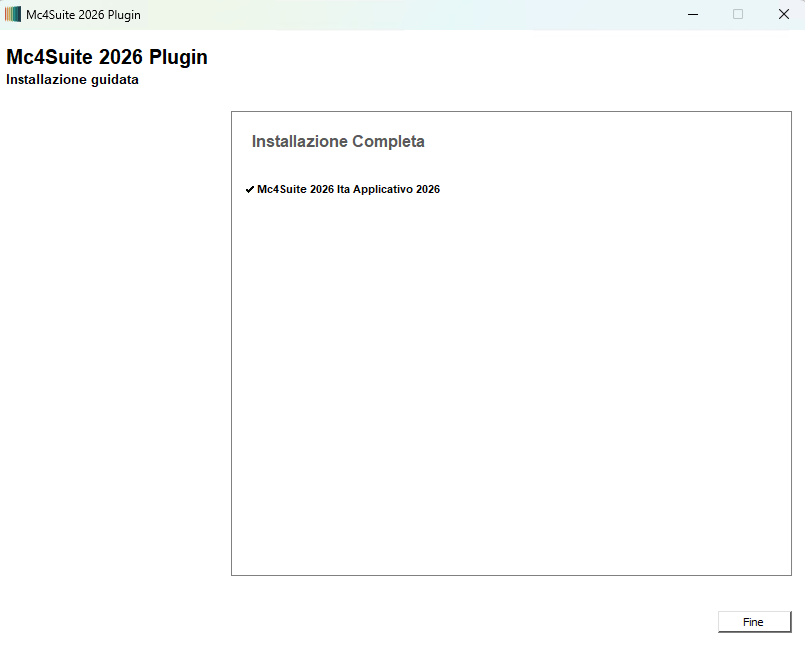Click the Mc4Suite app icon in title bar
Screen dimensions: 805x645
click(x=13, y=15)
